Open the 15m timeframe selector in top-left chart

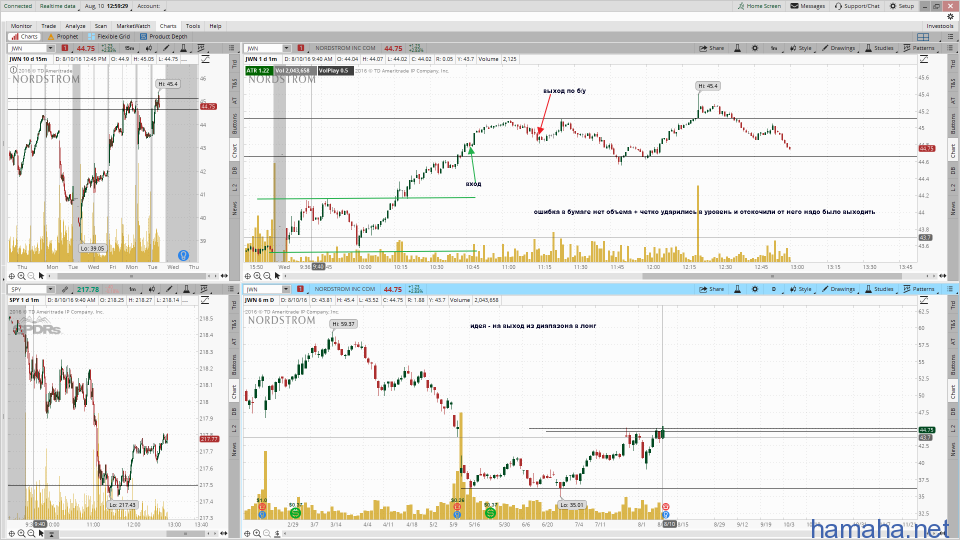click(130, 48)
